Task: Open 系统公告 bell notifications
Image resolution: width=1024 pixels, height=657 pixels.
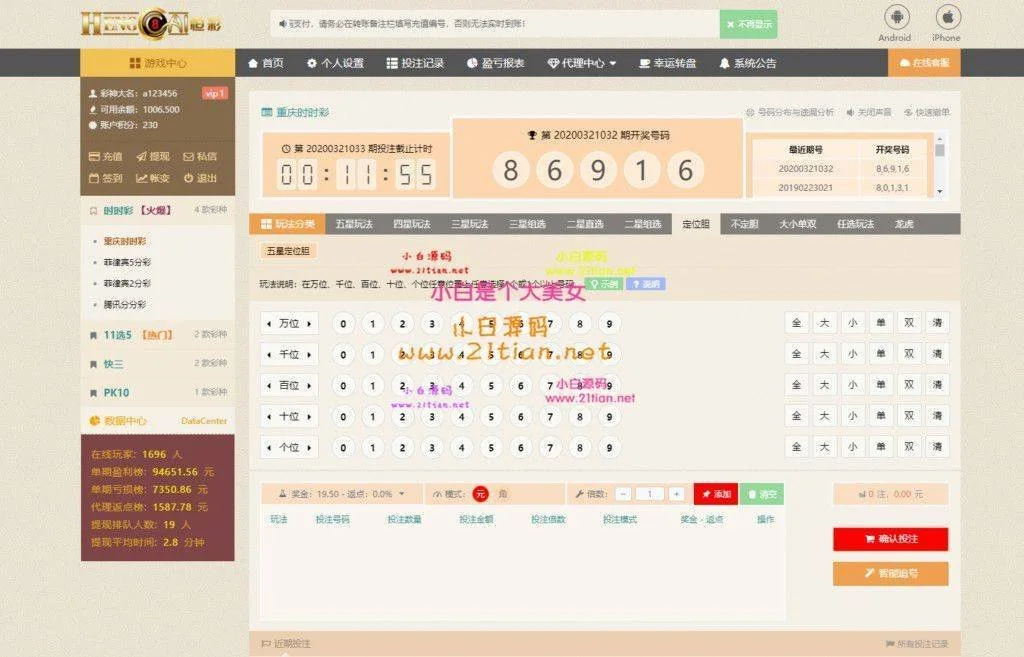Action: [x=747, y=63]
